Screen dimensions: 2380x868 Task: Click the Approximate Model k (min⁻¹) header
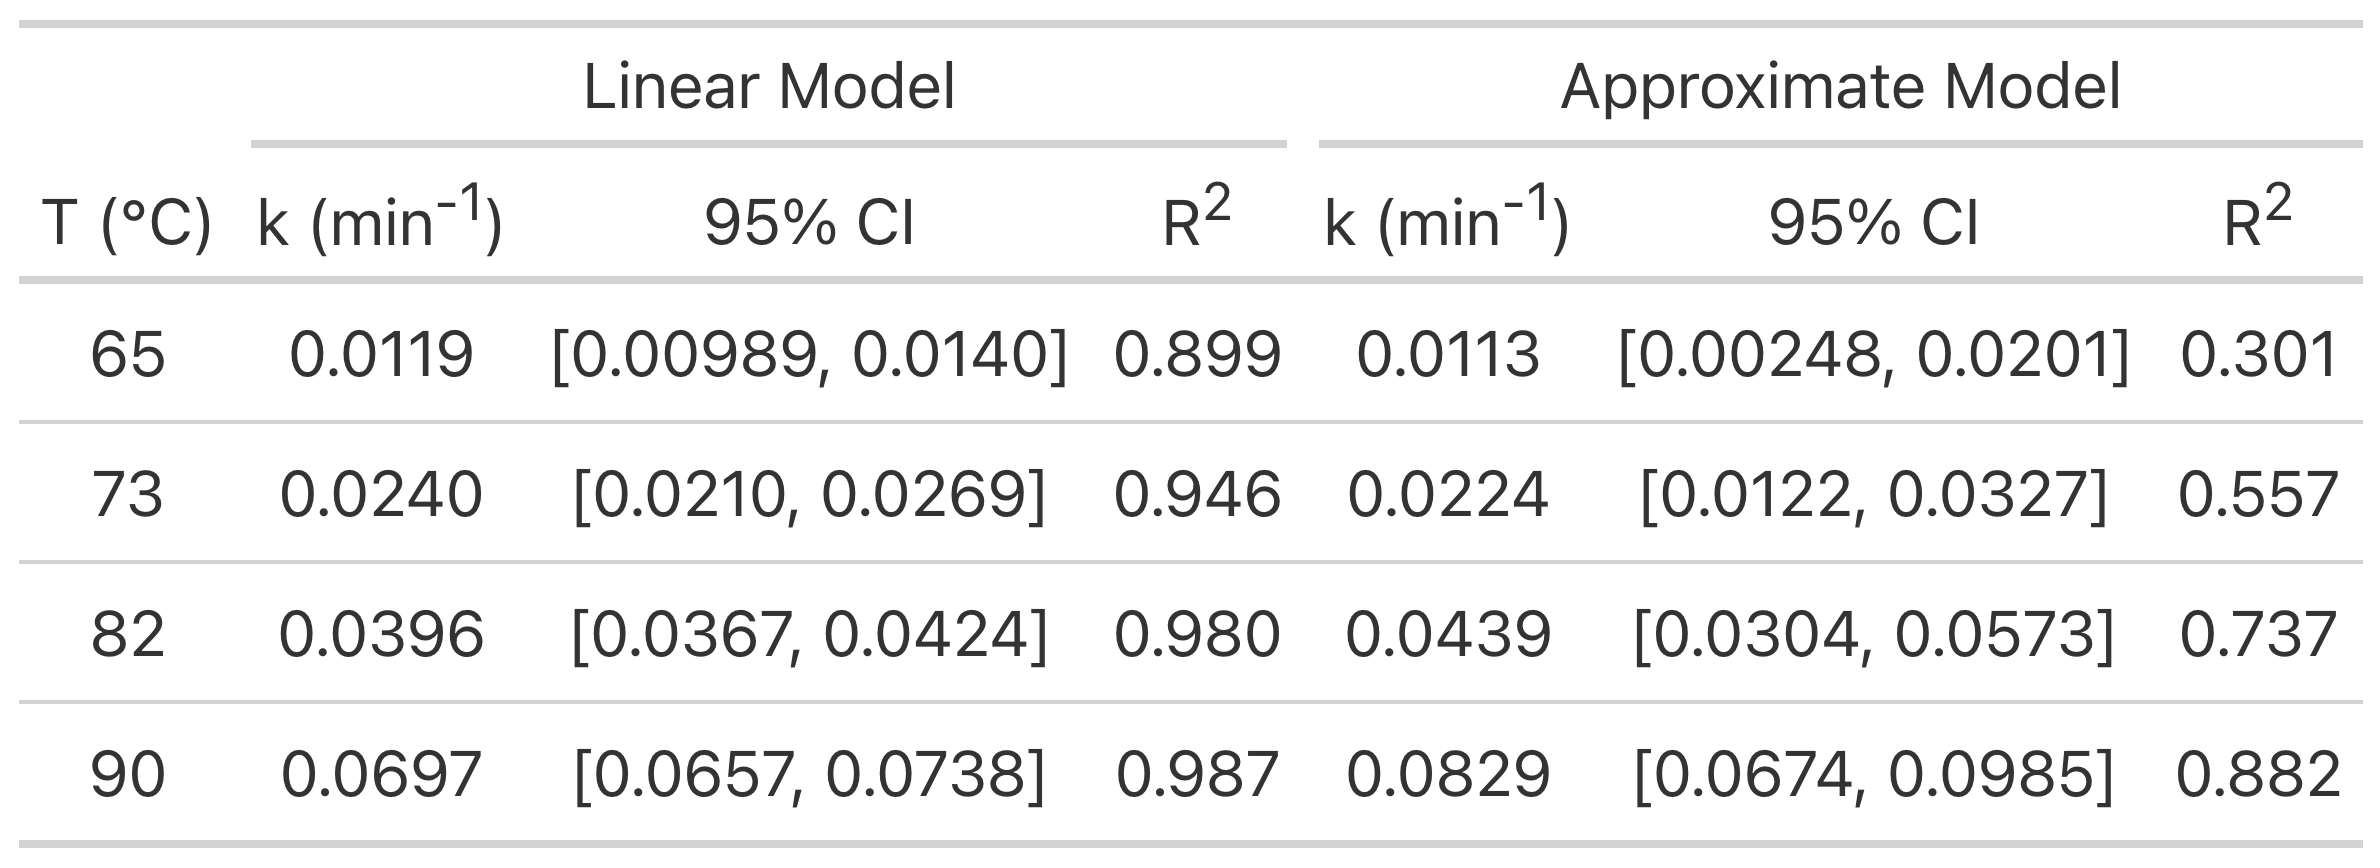coord(1447,217)
